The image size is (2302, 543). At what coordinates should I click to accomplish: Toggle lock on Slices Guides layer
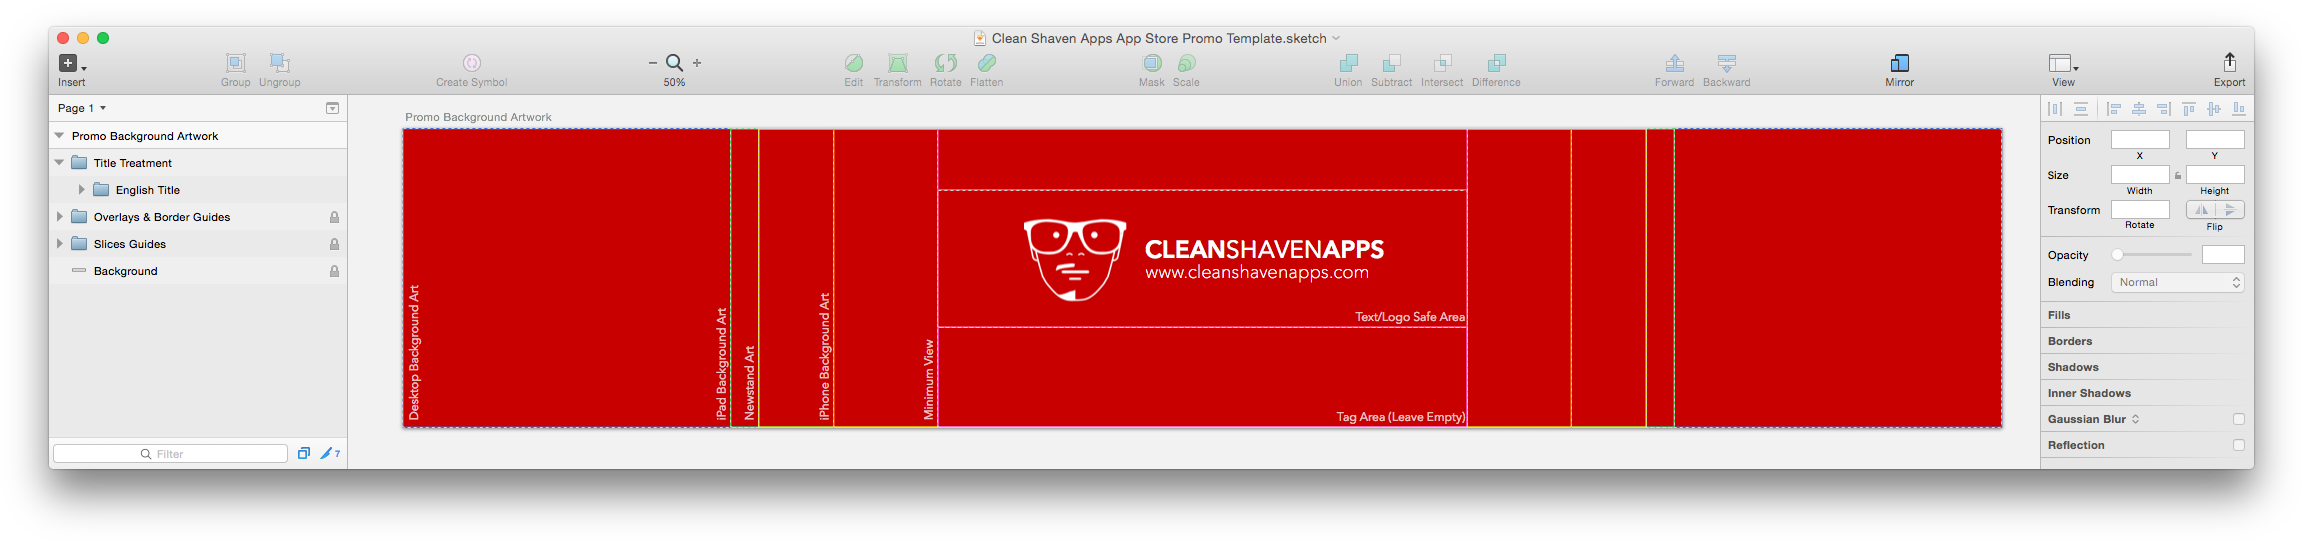(334, 244)
